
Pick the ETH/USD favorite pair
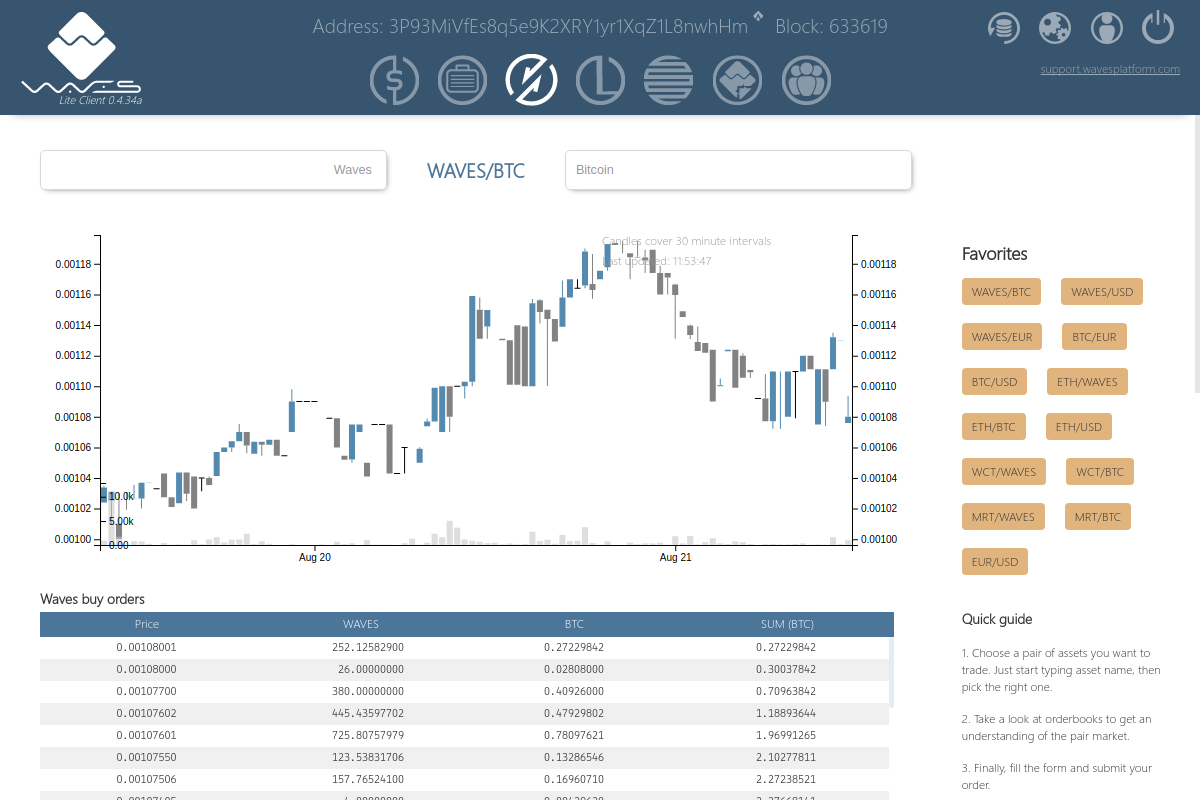[1079, 427]
